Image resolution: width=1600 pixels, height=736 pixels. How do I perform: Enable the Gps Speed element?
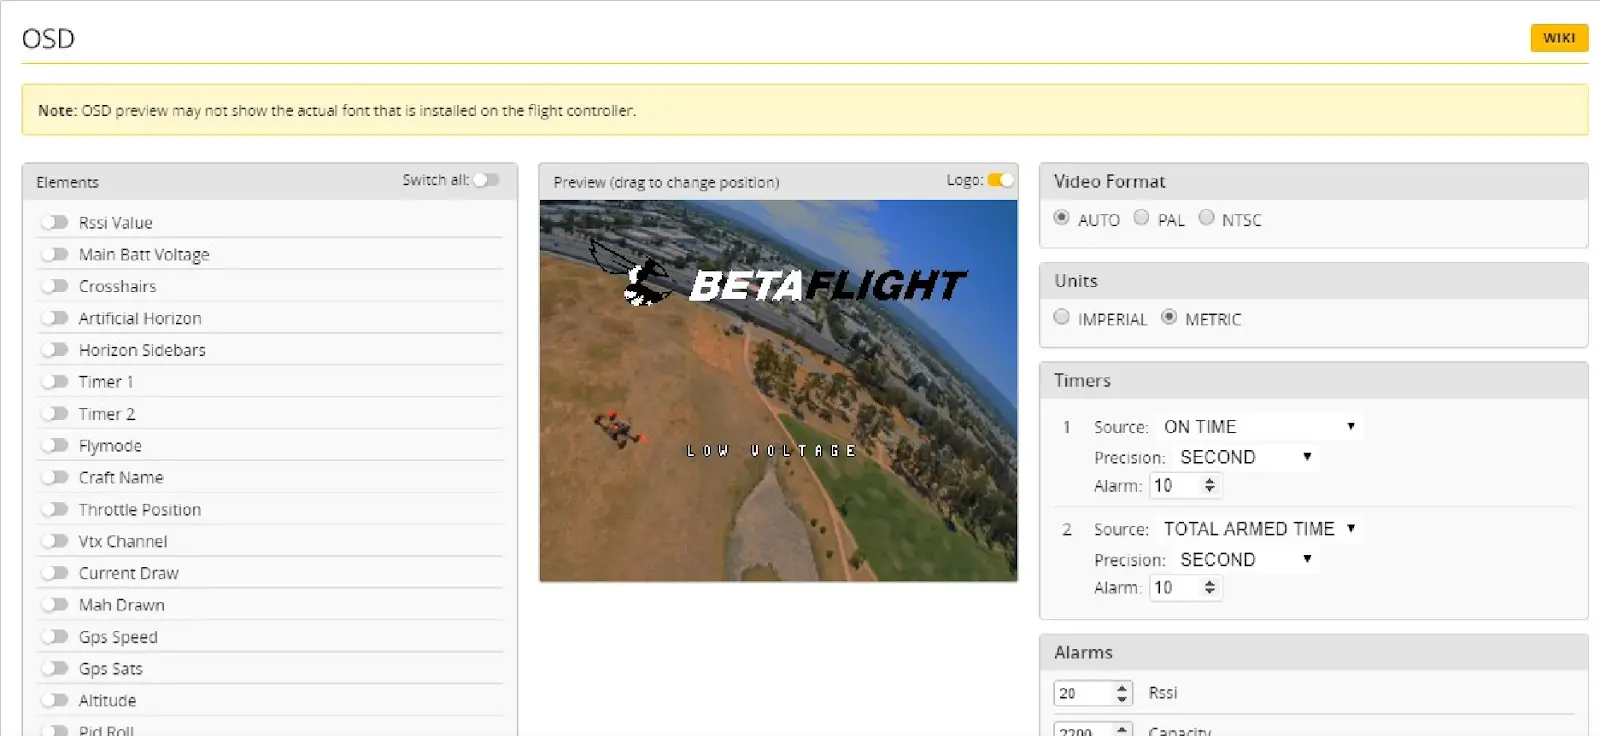click(54, 637)
